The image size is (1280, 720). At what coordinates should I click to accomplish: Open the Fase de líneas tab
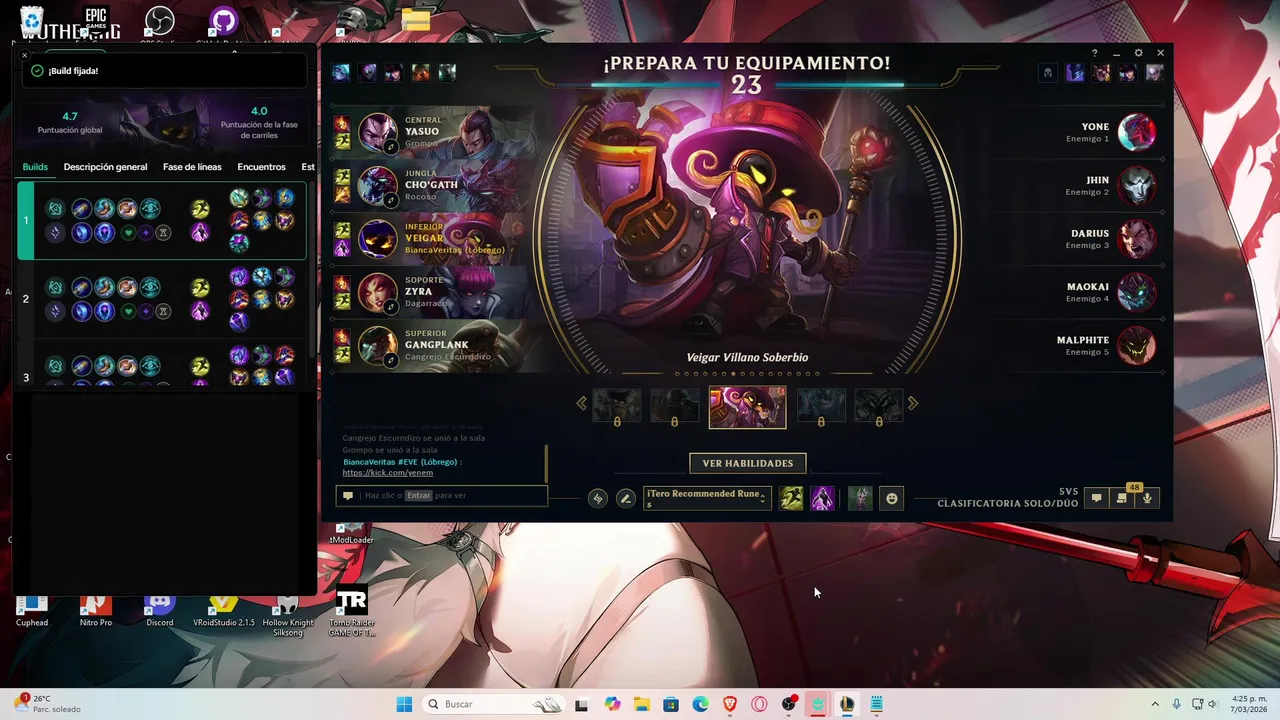point(192,167)
